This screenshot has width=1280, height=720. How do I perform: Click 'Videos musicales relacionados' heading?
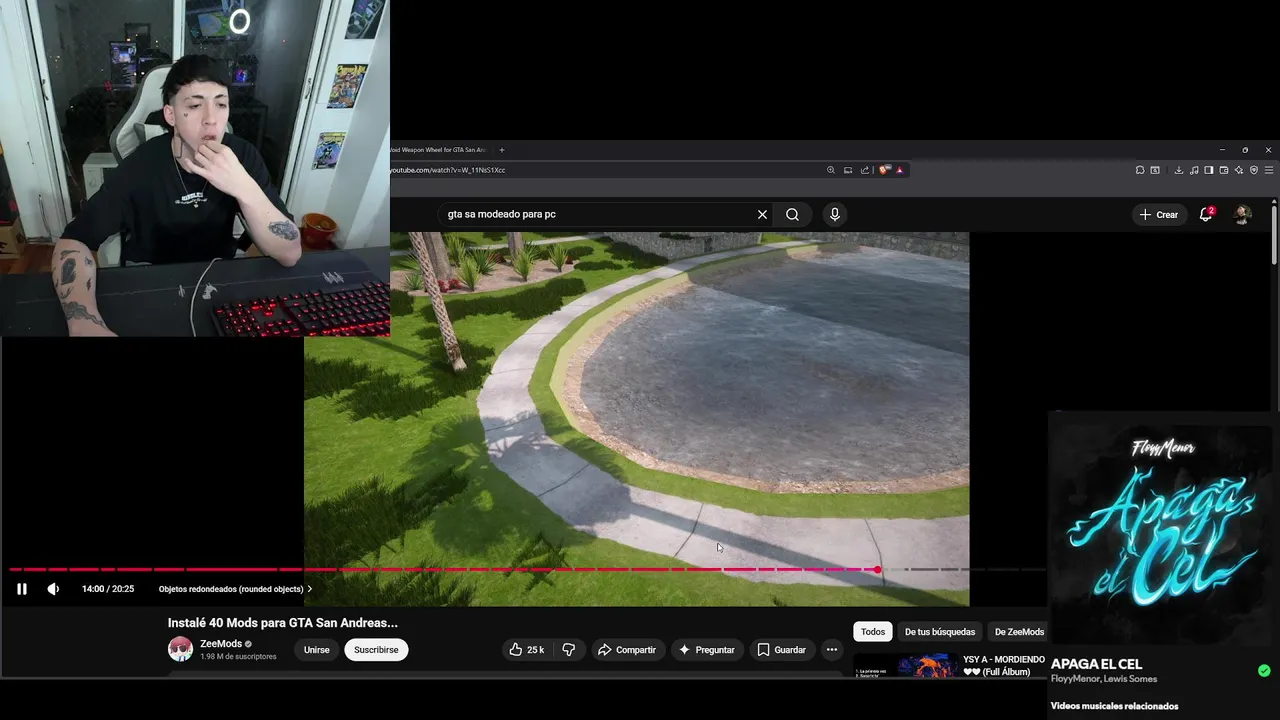tap(1114, 706)
